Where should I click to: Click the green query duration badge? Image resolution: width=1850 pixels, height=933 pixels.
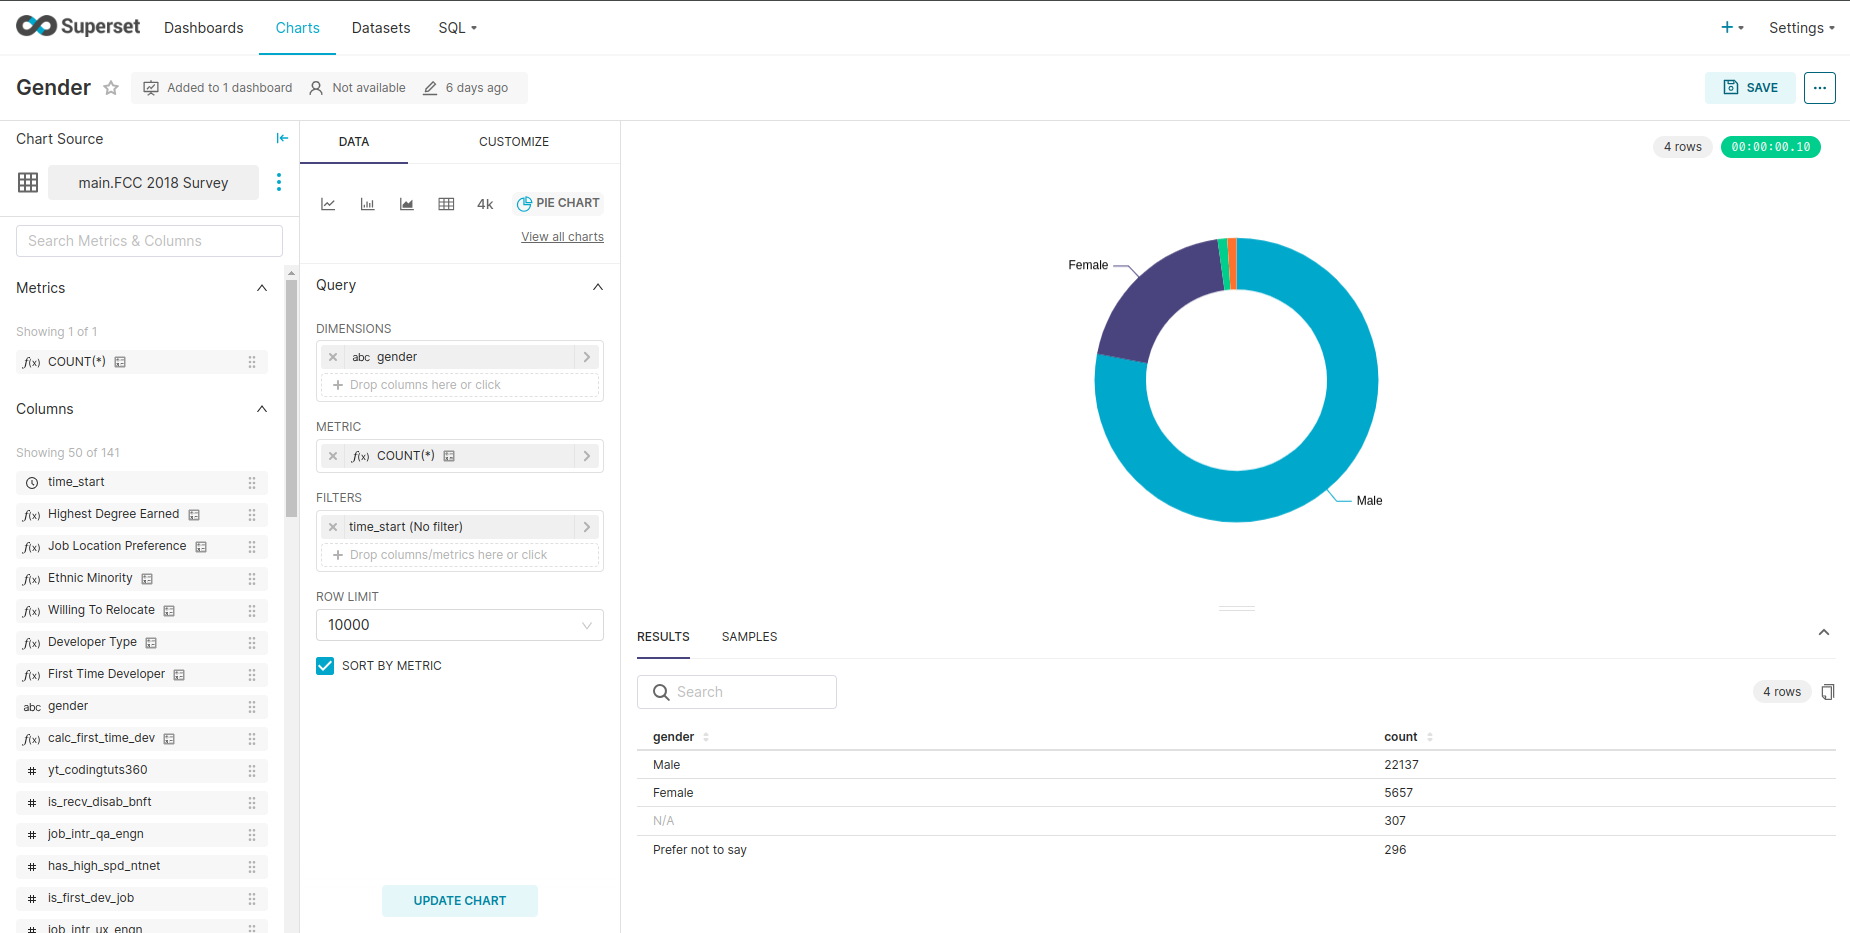[1770, 146]
